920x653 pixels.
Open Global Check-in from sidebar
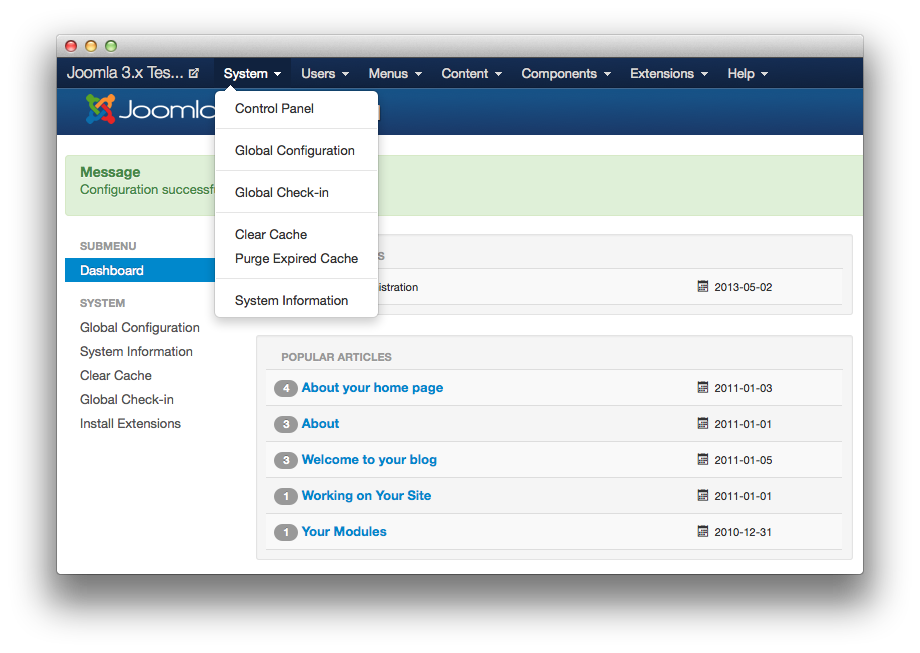click(127, 400)
